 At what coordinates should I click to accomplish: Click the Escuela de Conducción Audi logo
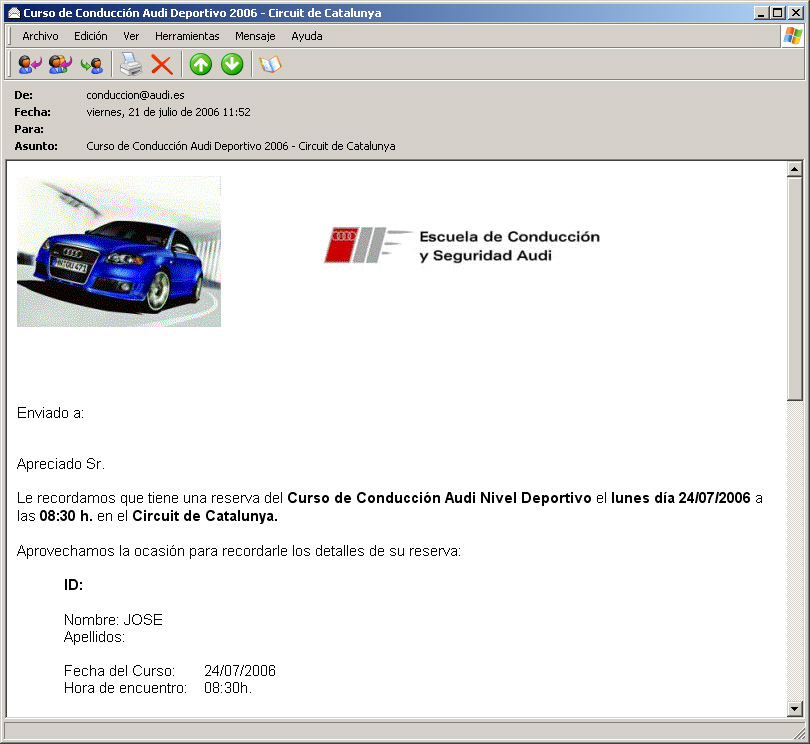pyautogui.click(x=462, y=245)
